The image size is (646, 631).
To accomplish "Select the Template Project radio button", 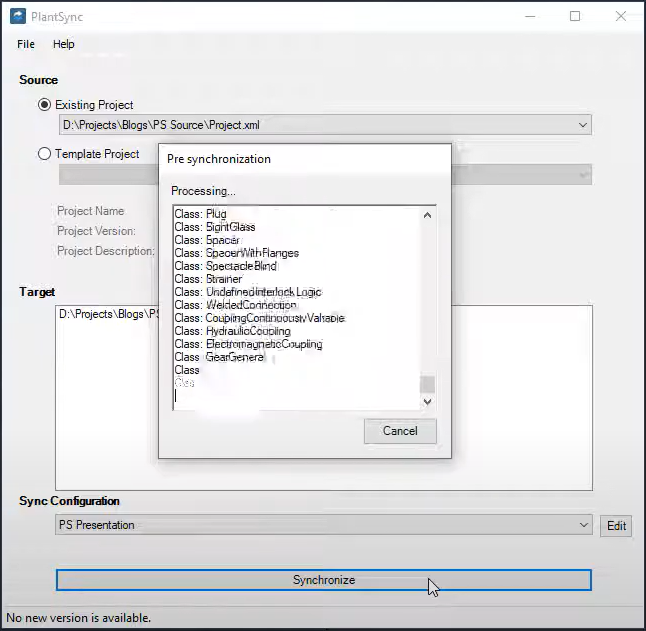I will click(x=44, y=154).
